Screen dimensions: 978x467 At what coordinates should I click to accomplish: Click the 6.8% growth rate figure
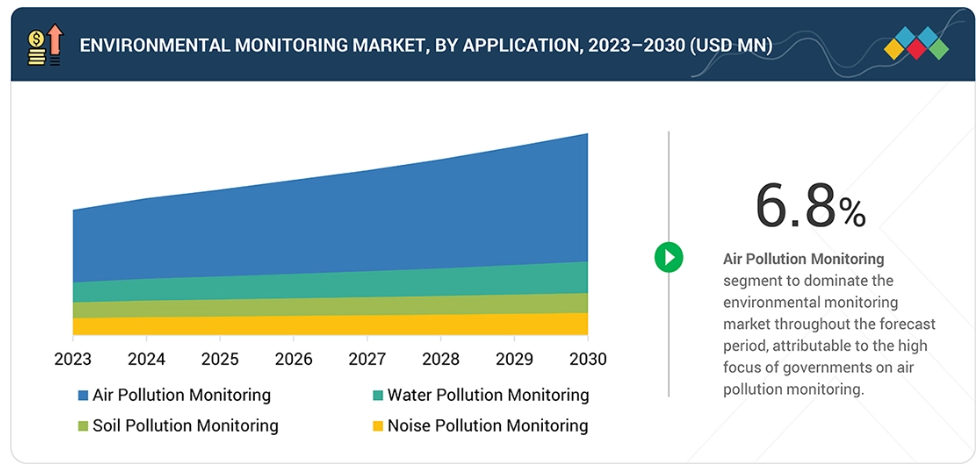tap(809, 207)
